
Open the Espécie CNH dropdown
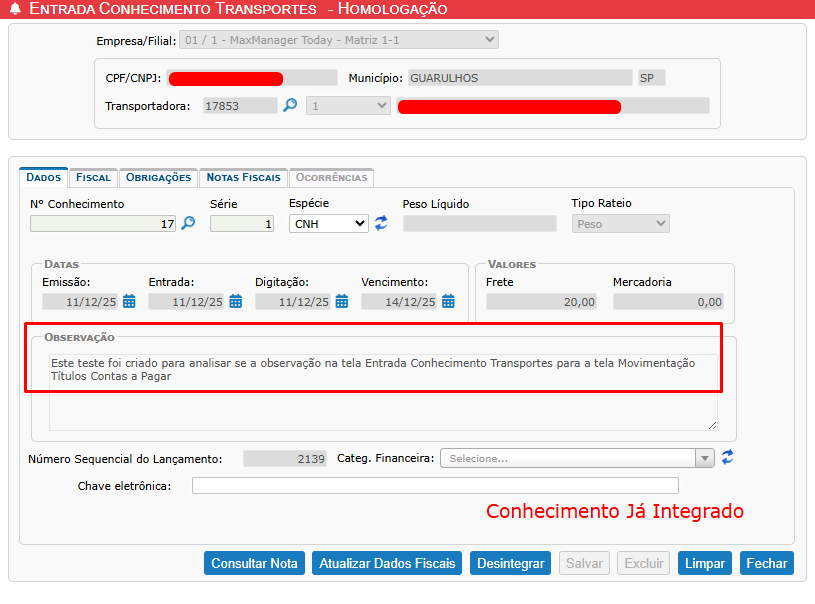tap(328, 224)
